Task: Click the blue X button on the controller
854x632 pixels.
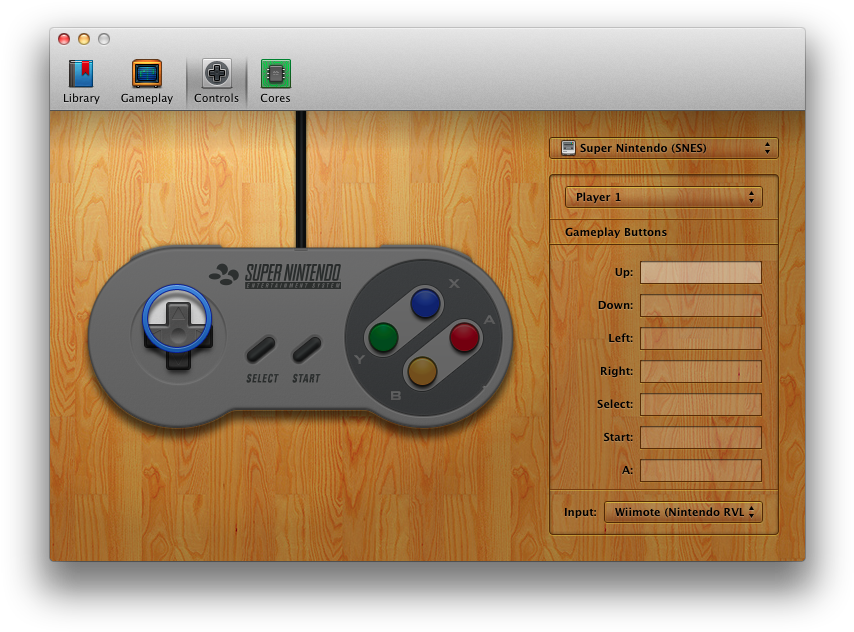Action: pos(425,303)
